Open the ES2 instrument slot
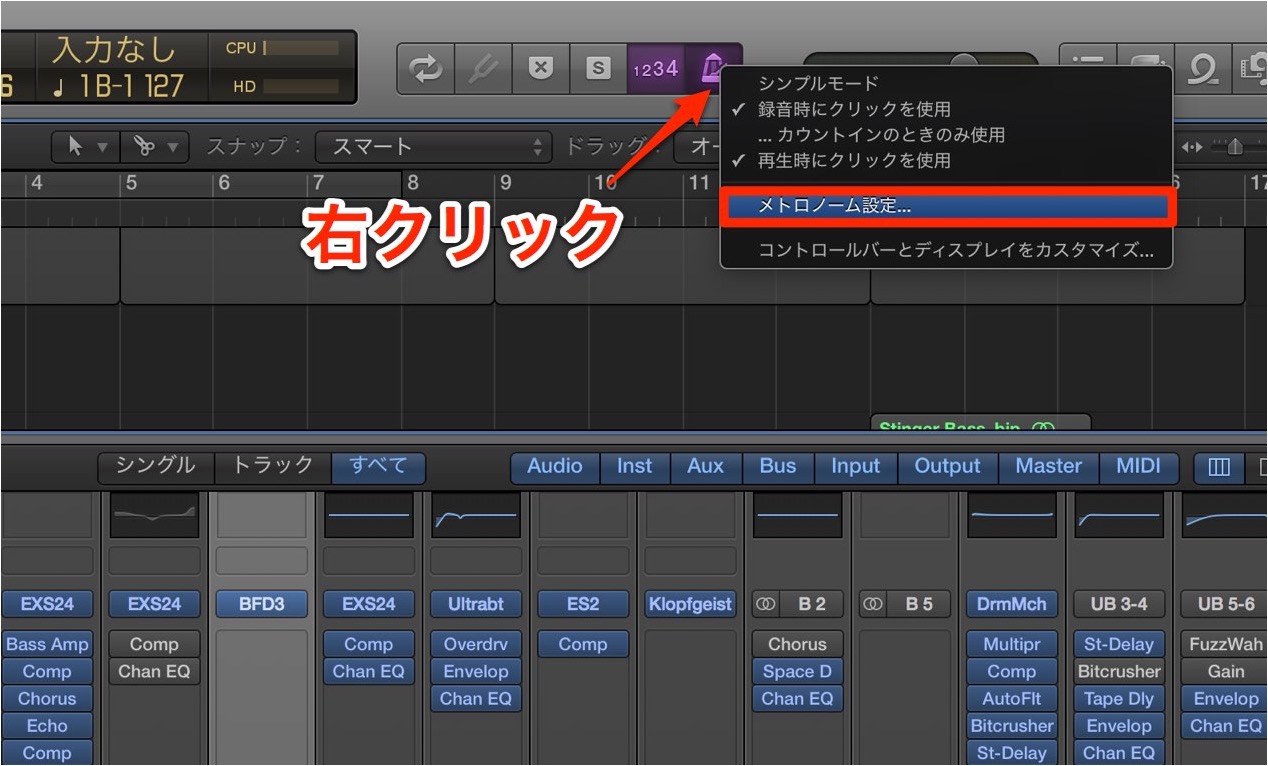Viewport: 1268px width, 766px height. [x=583, y=604]
